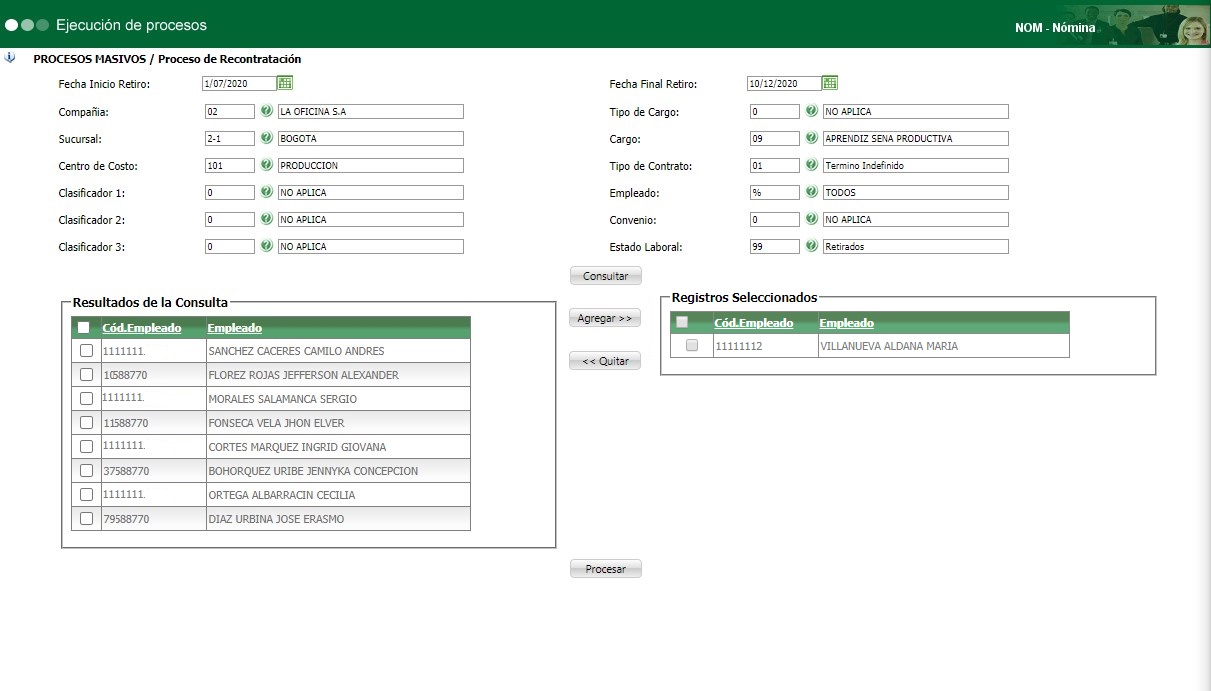Select checkbox for DIAZ URBINA JOSE ERASMO
Viewport: 1211px width, 691px height.
tap(86, 518)
